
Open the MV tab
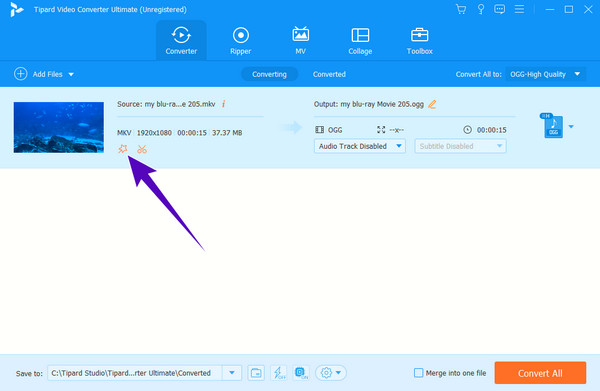pyautogui.click(x=300, y=40)
